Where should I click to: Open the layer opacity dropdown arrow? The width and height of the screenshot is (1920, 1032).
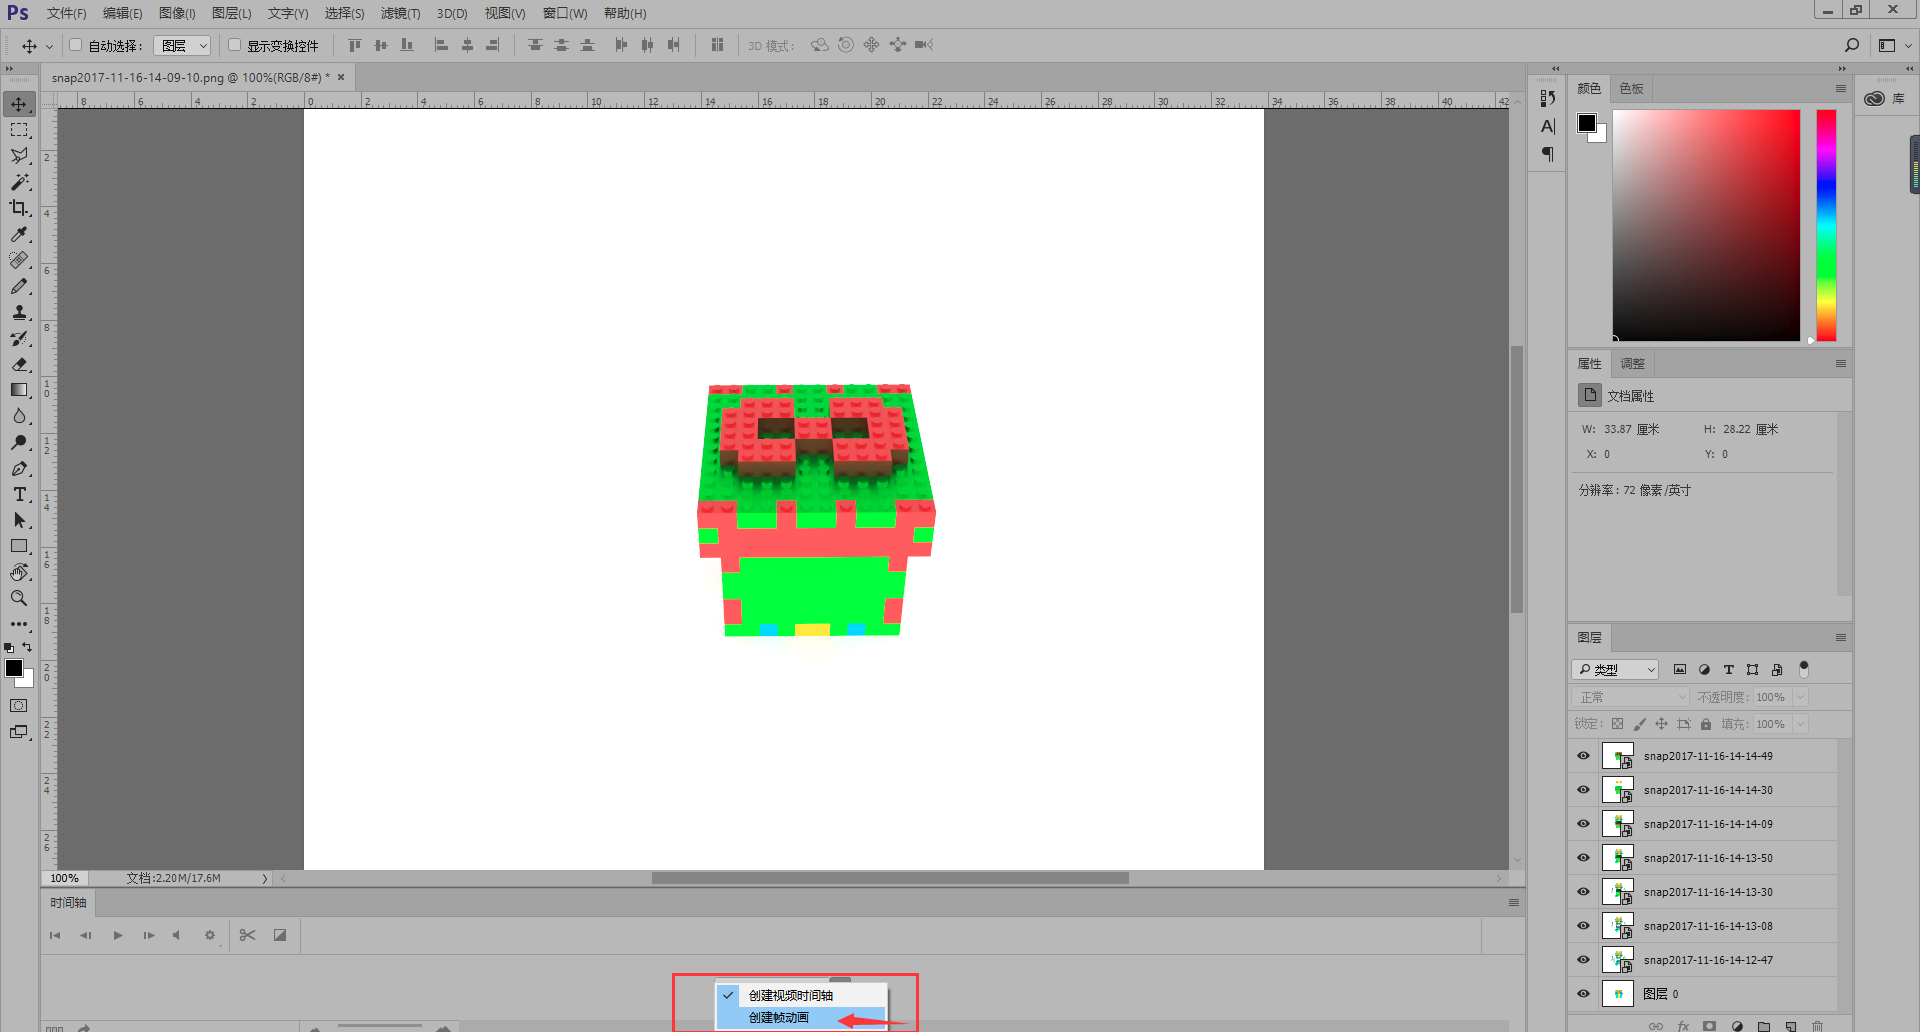tap(1801, 697)
